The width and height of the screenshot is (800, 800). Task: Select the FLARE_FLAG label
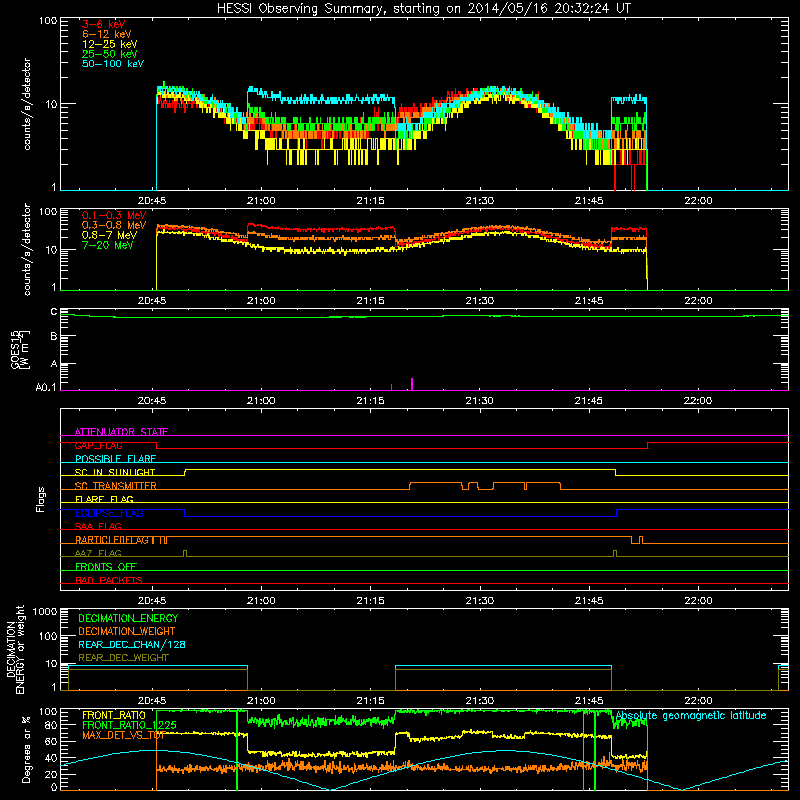(104, 499)
